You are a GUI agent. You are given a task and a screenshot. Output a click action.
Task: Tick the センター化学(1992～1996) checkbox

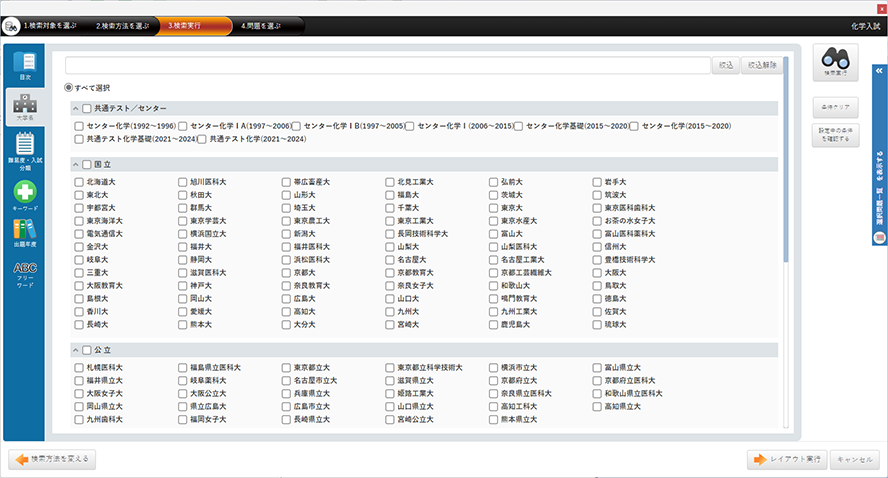point(79,126)
